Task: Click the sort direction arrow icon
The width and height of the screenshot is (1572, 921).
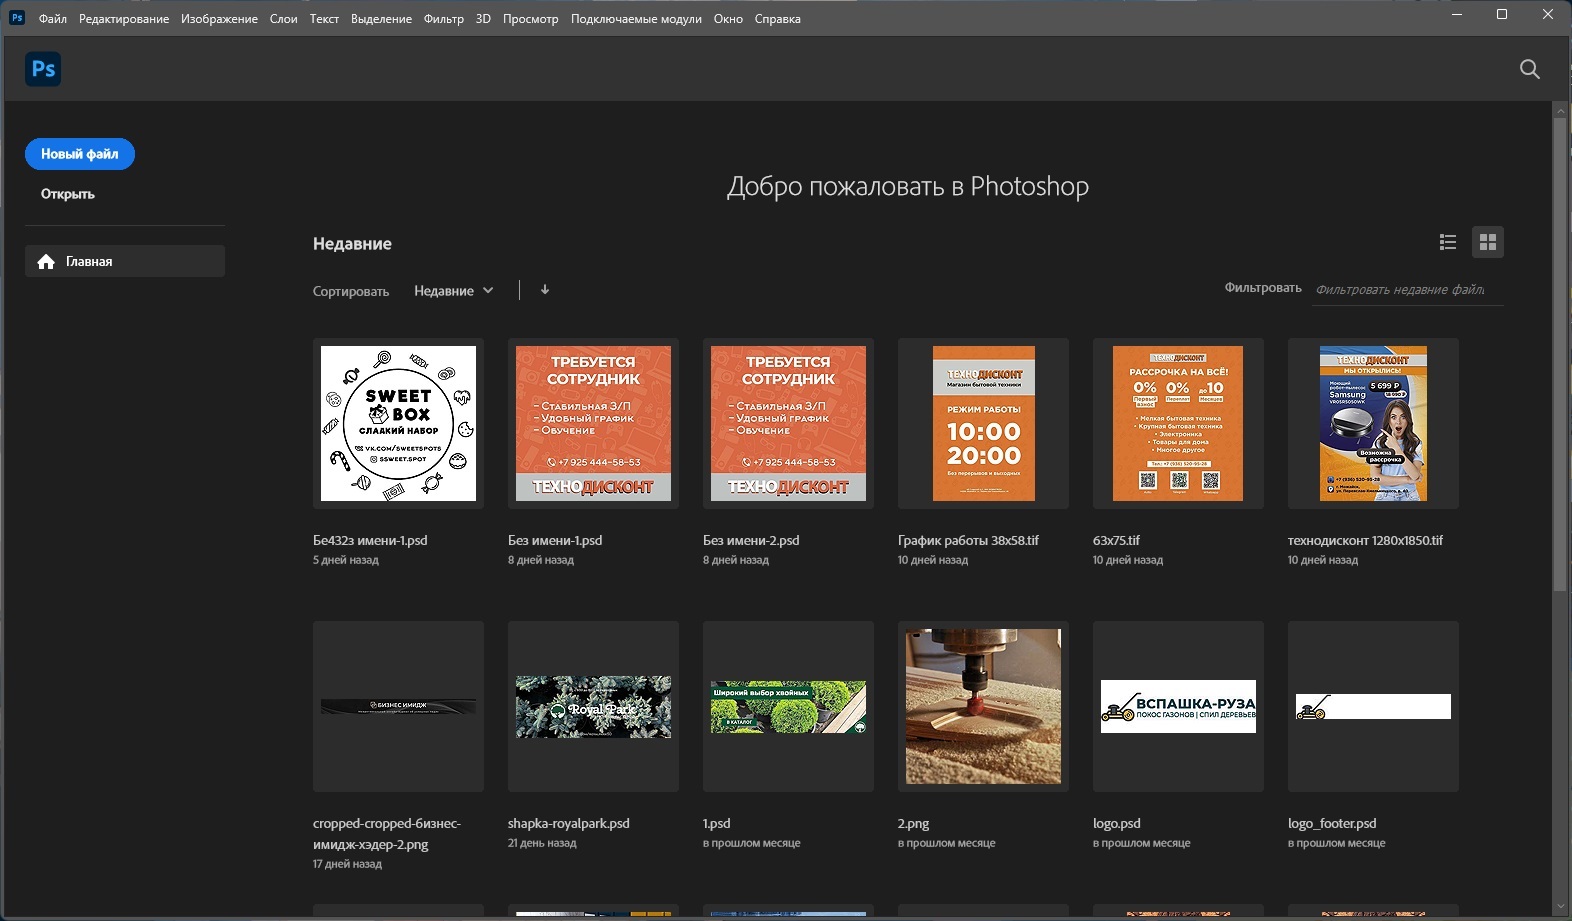Action: tap(545, 290)
